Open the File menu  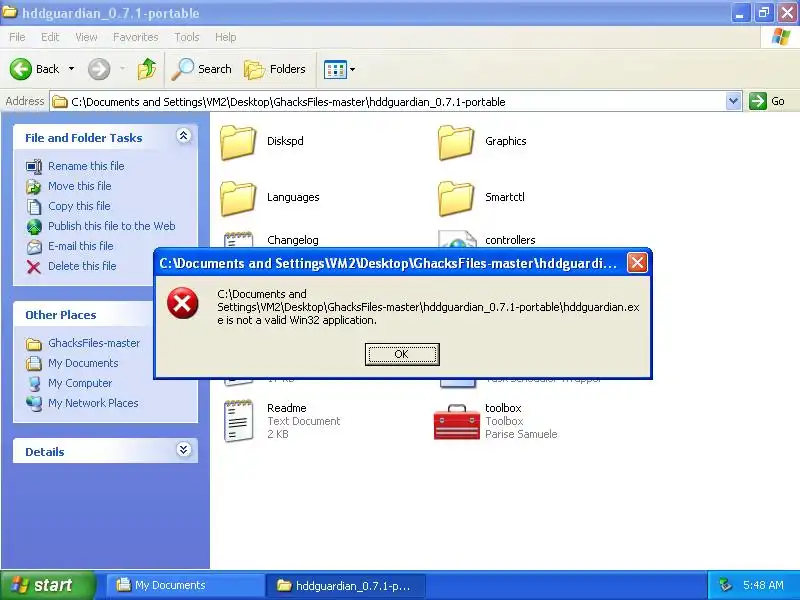click(17, 37)
